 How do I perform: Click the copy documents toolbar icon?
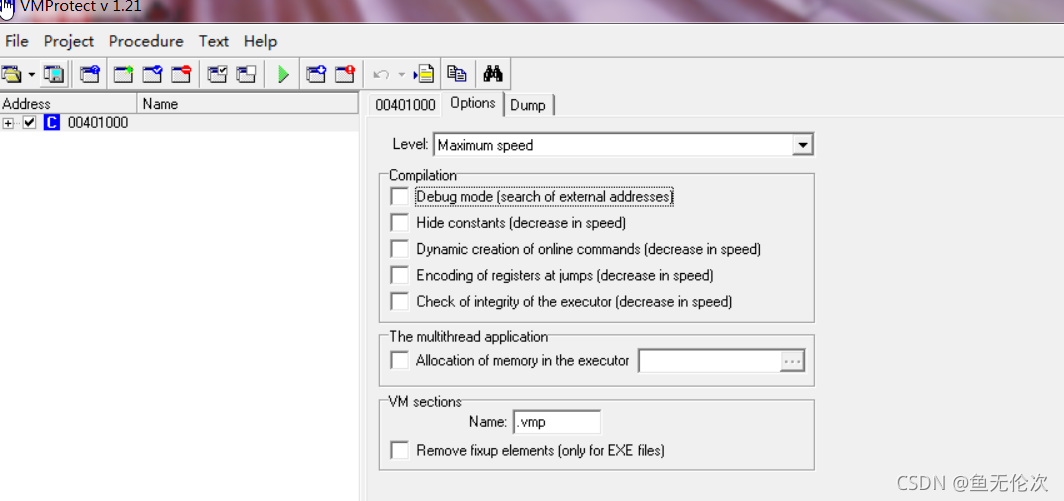click(x=457, y=74)
